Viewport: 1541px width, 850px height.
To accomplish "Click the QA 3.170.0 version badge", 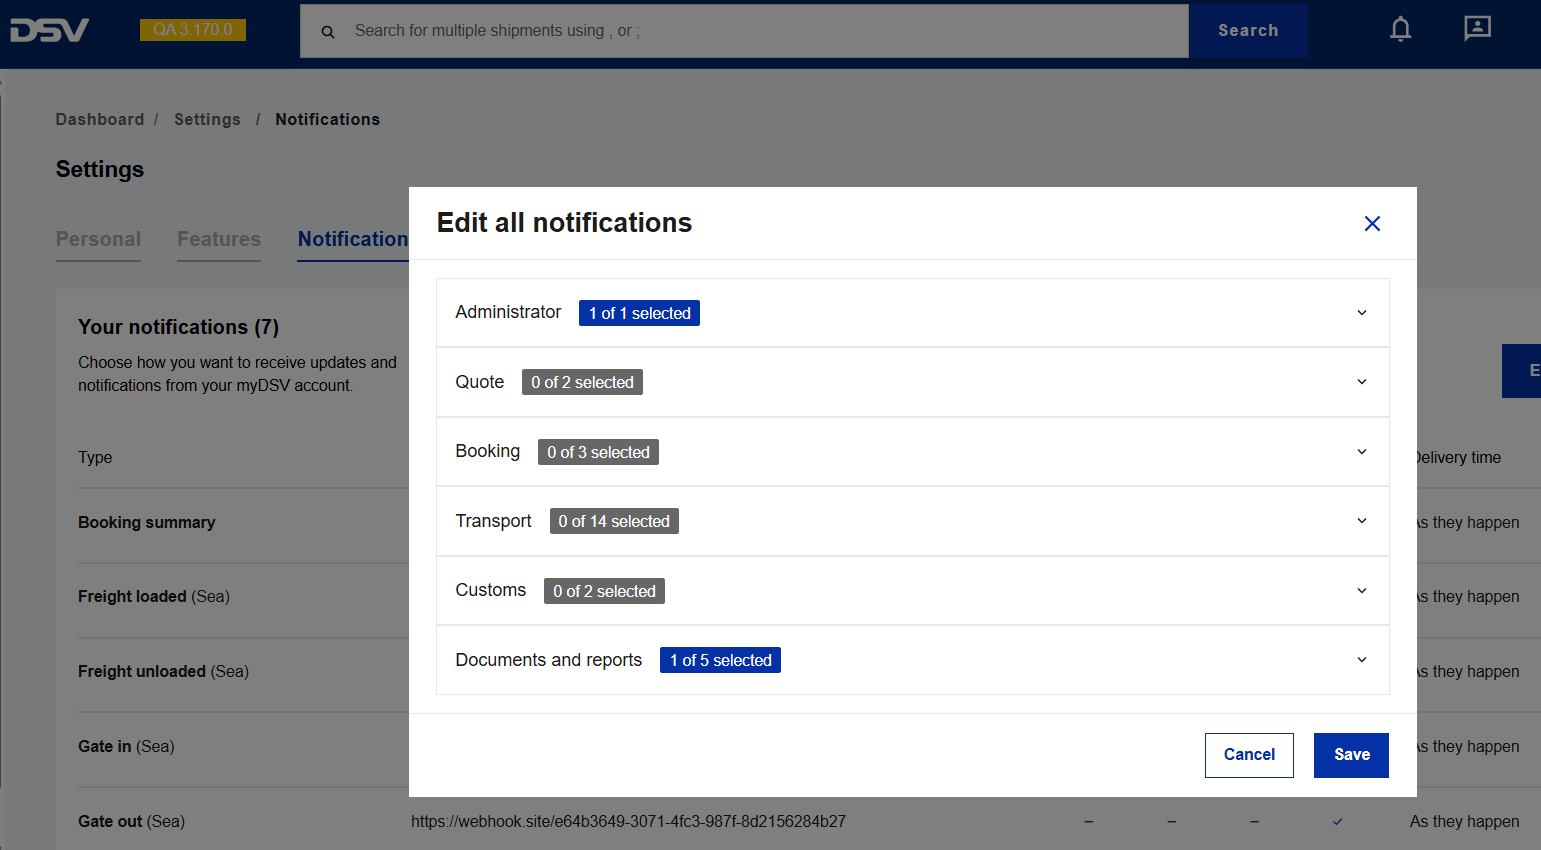I will [x=193, y=30].
